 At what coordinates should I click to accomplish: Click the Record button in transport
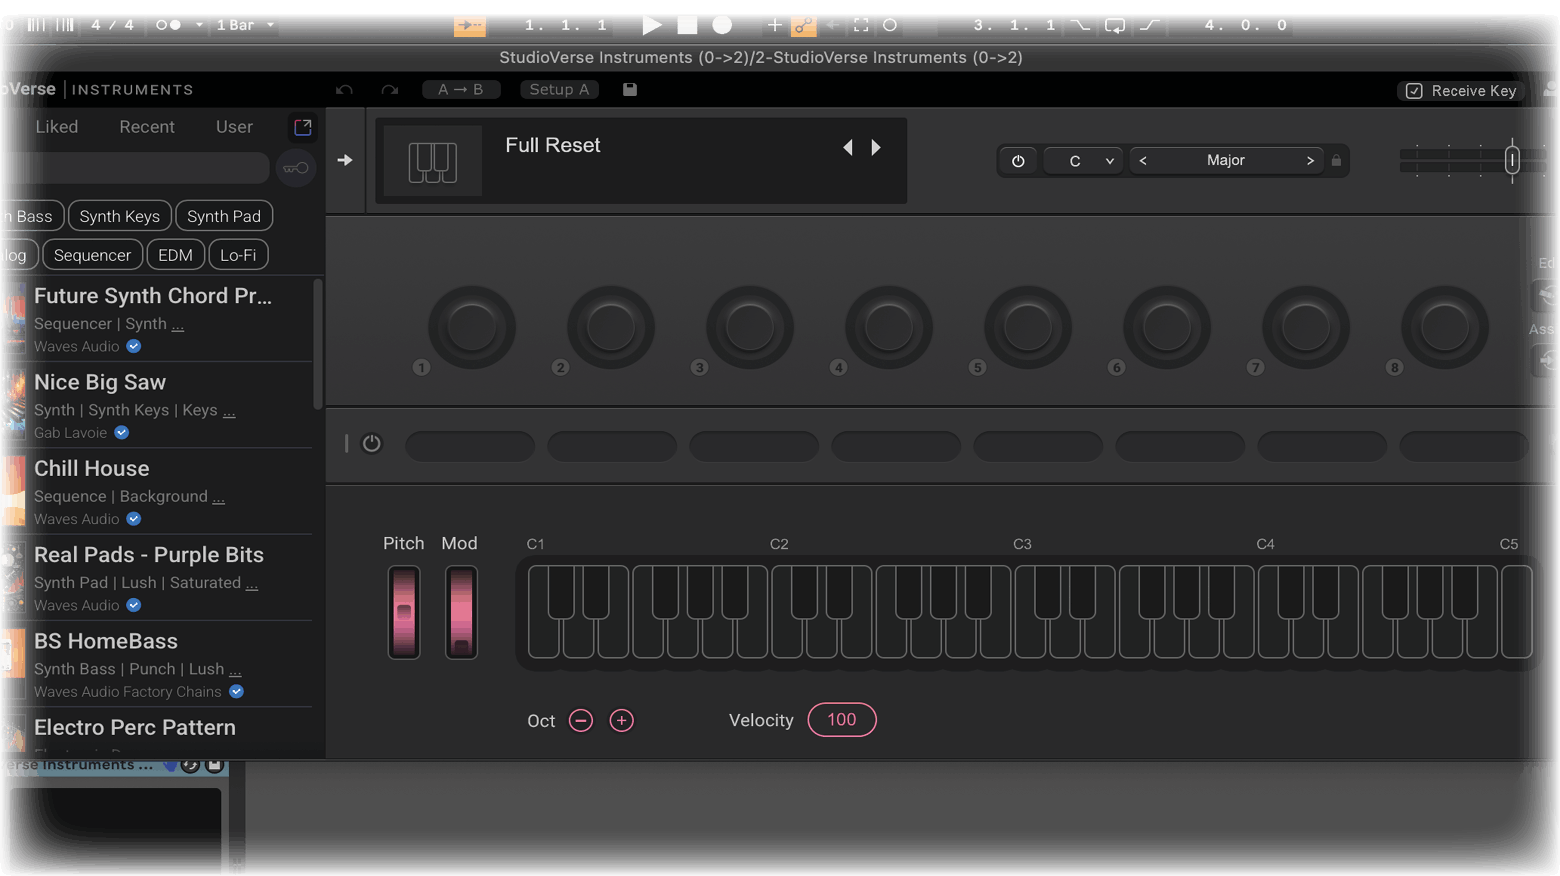[722, 25]
